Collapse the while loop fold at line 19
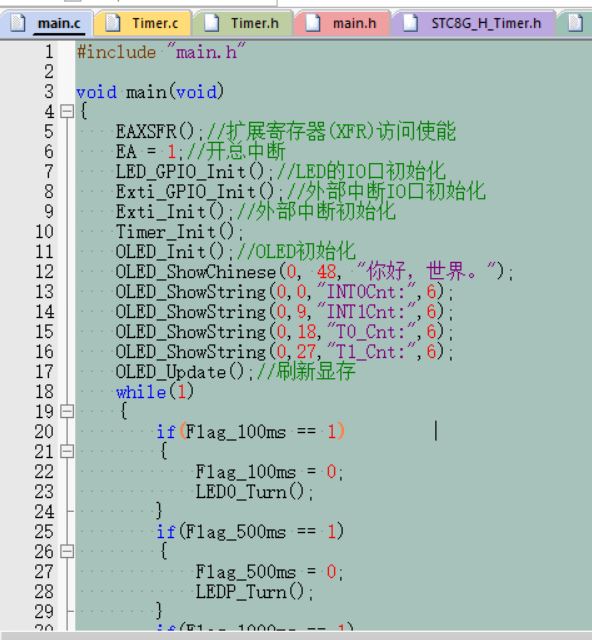 click(x=67, y=411)
